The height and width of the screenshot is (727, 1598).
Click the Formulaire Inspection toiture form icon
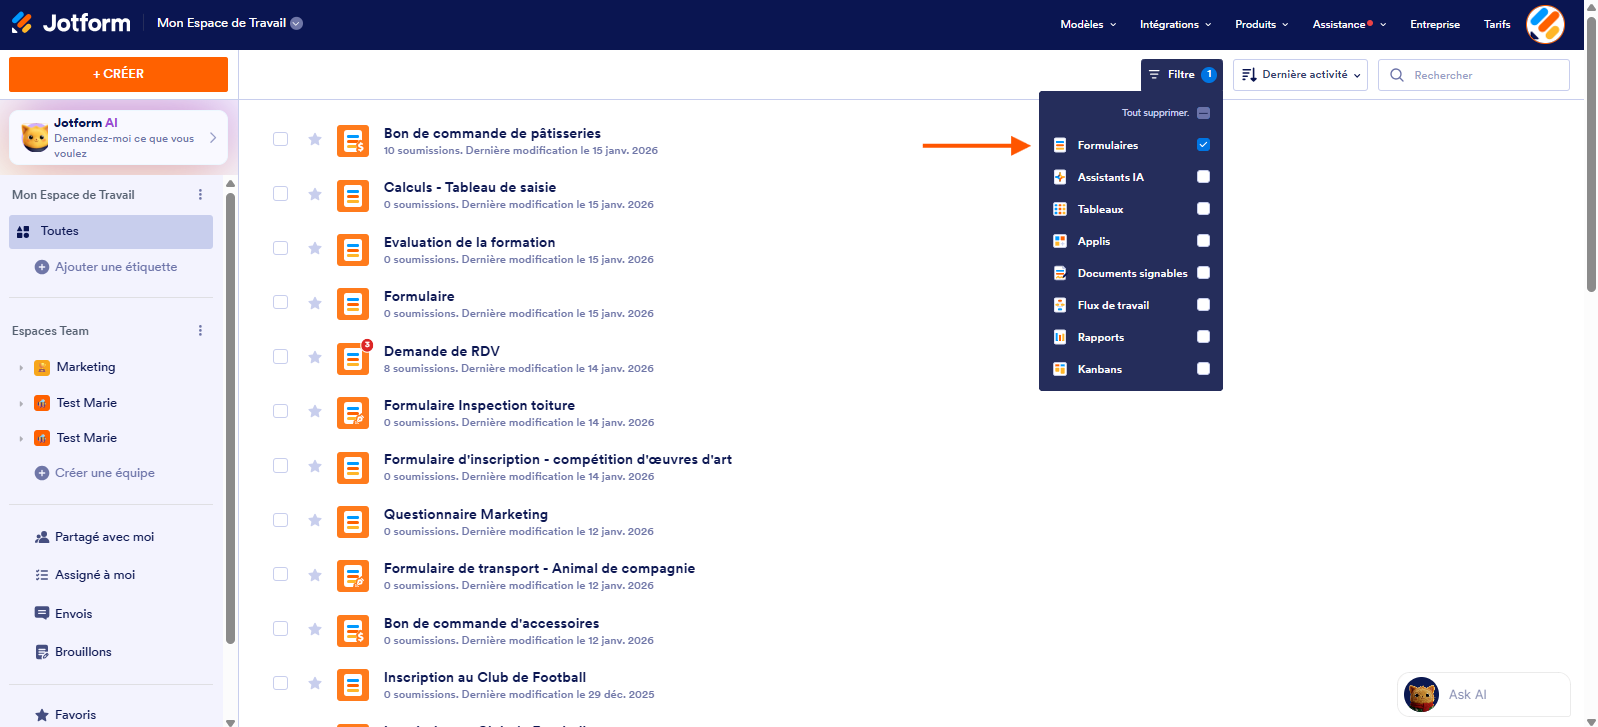click(x=353, y=413)
